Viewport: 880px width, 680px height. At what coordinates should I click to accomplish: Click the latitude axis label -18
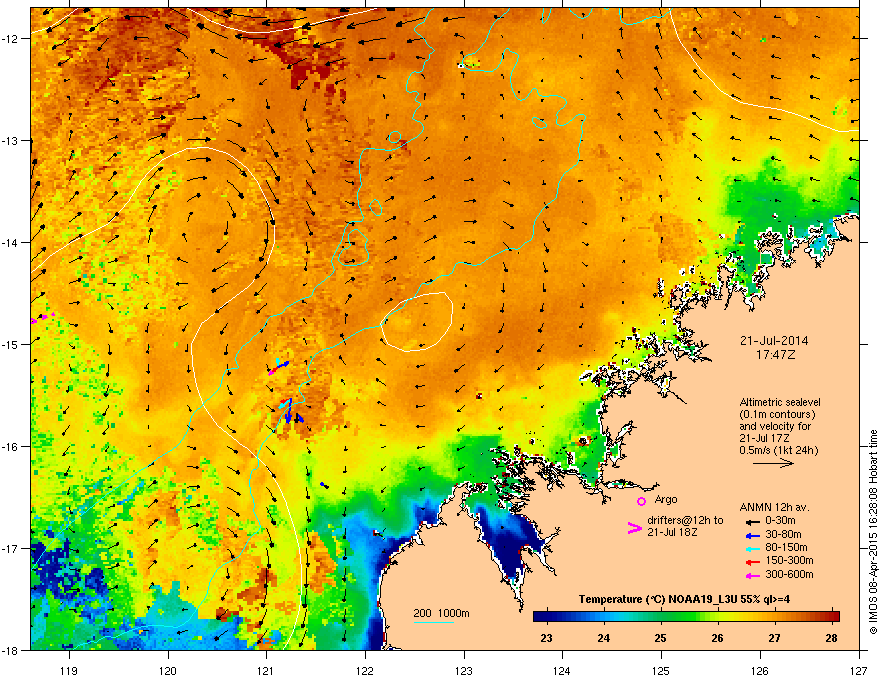click(x=10, y=650)
